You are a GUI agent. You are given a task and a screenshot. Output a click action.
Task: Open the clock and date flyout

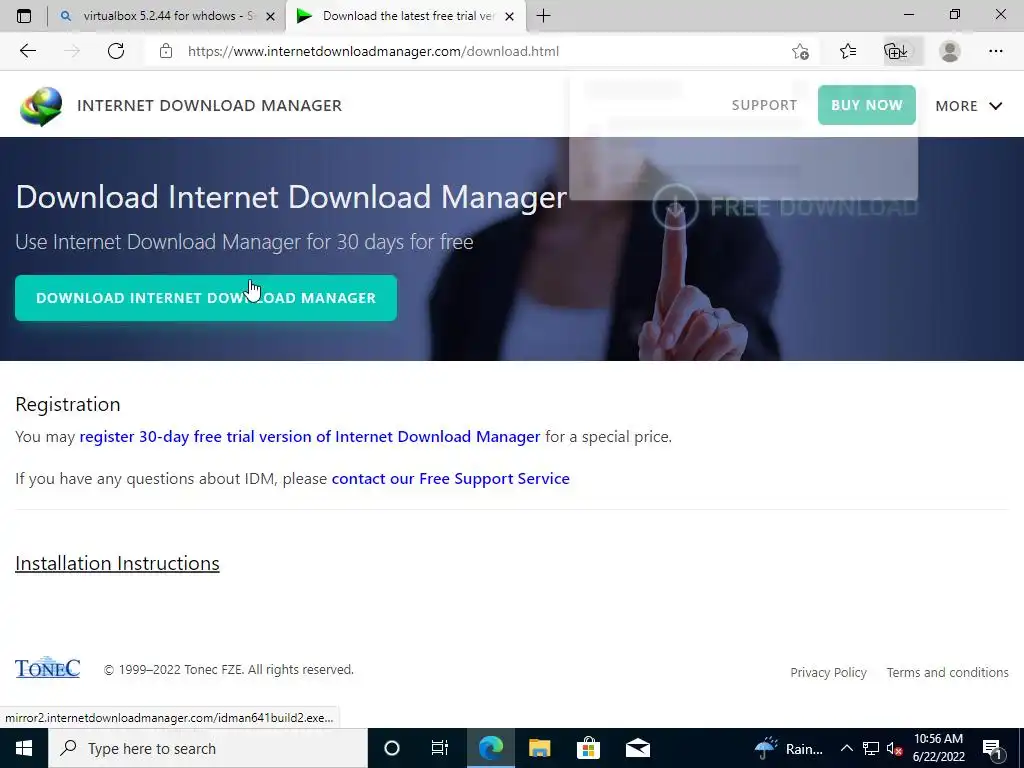pos(938,748)
